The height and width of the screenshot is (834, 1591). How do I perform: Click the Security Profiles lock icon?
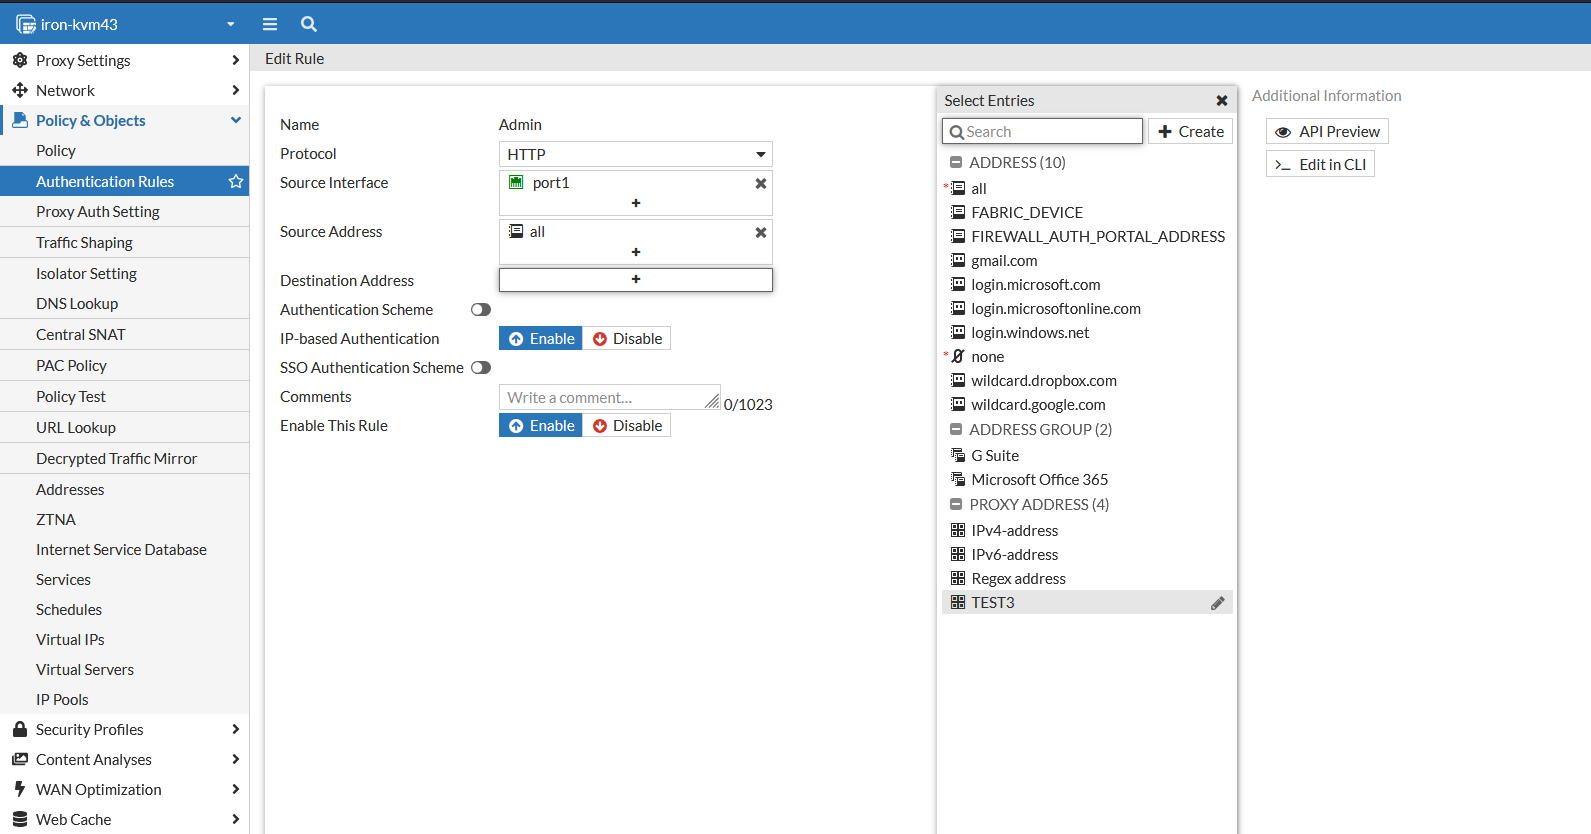tap(20, 729)
